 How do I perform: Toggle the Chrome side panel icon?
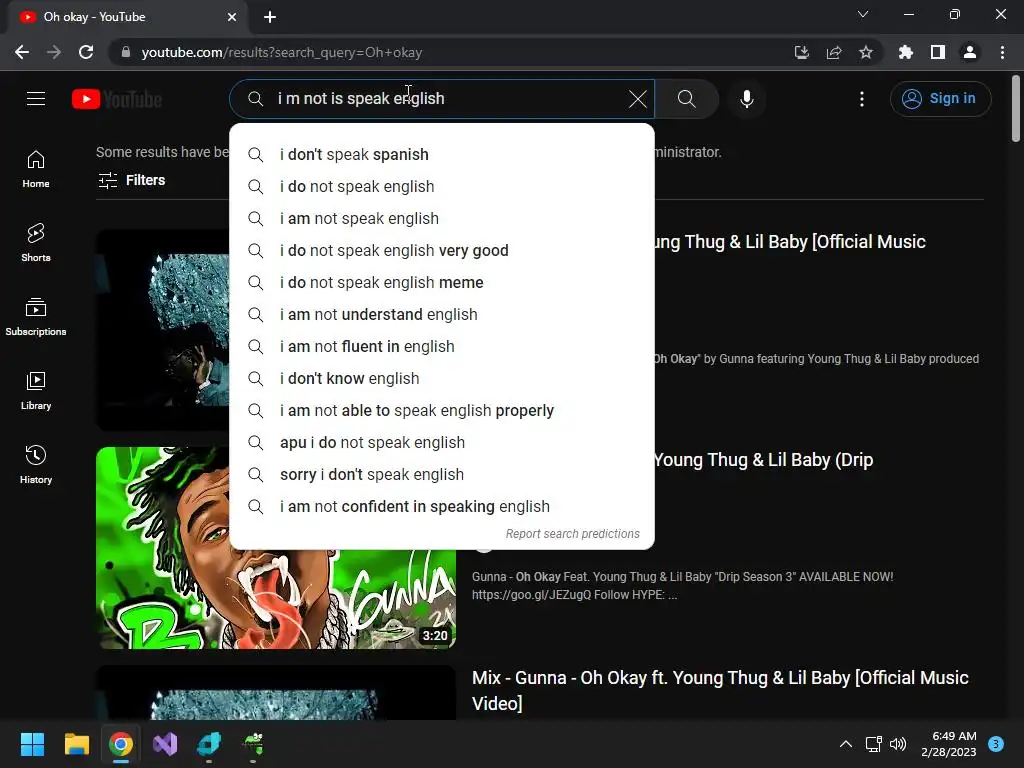click(x=938, y=52)
